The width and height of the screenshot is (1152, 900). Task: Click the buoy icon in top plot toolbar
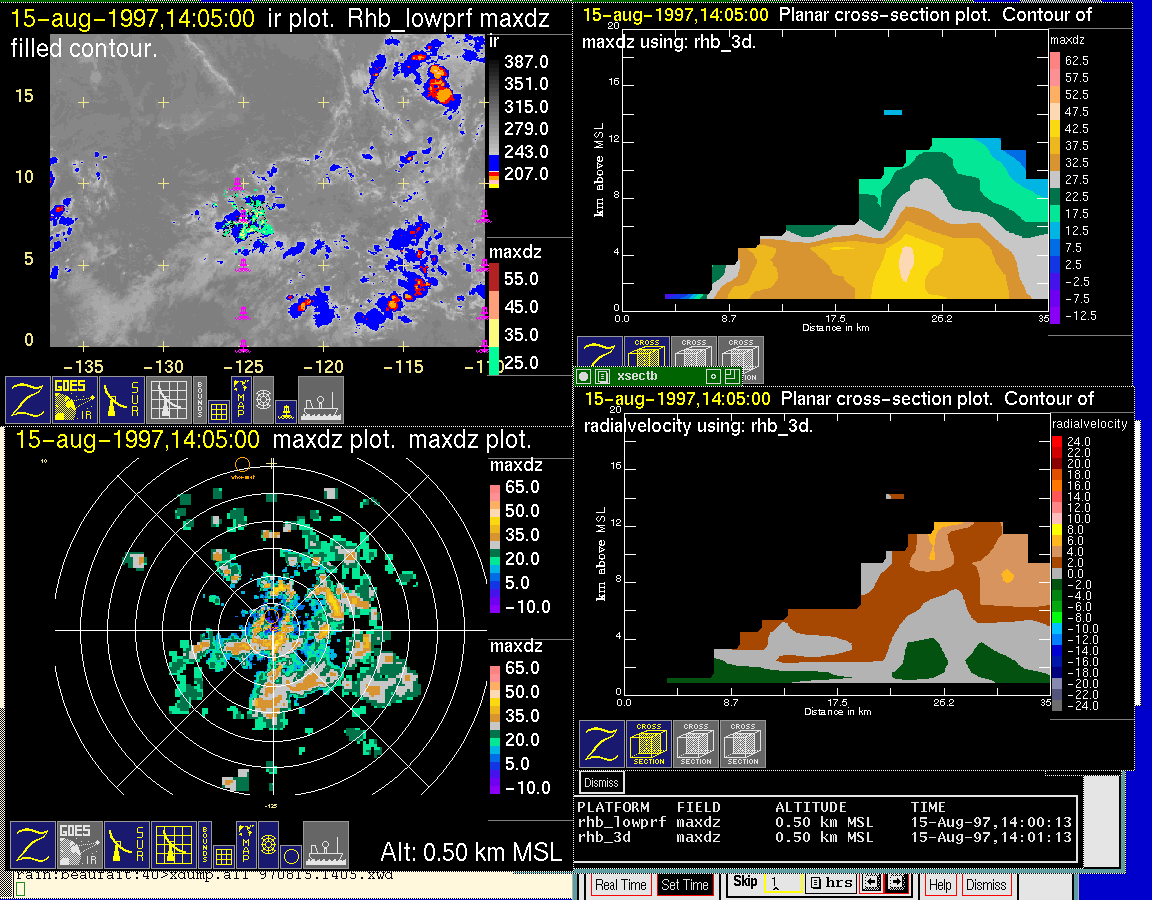click(x=284, y=410)
